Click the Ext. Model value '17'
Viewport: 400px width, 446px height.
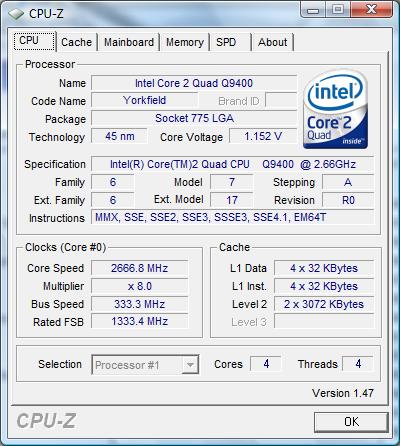232,200
